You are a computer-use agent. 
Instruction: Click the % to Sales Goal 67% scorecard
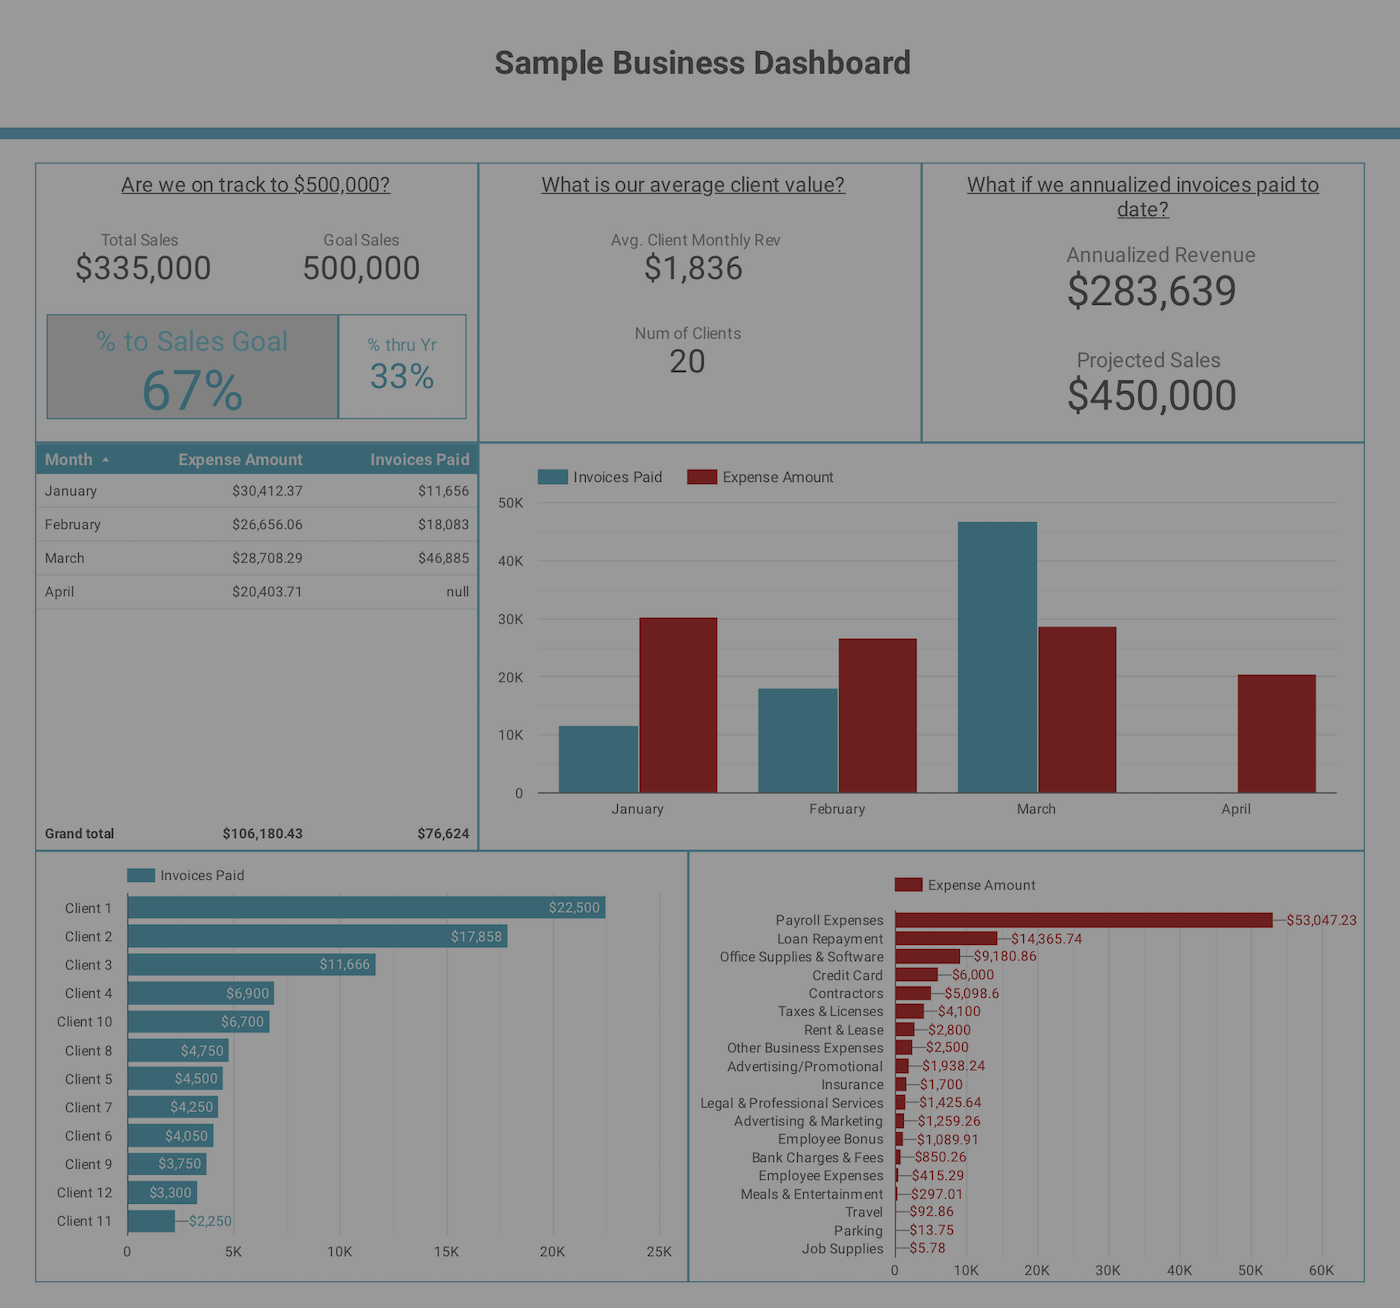coord(192,367)
